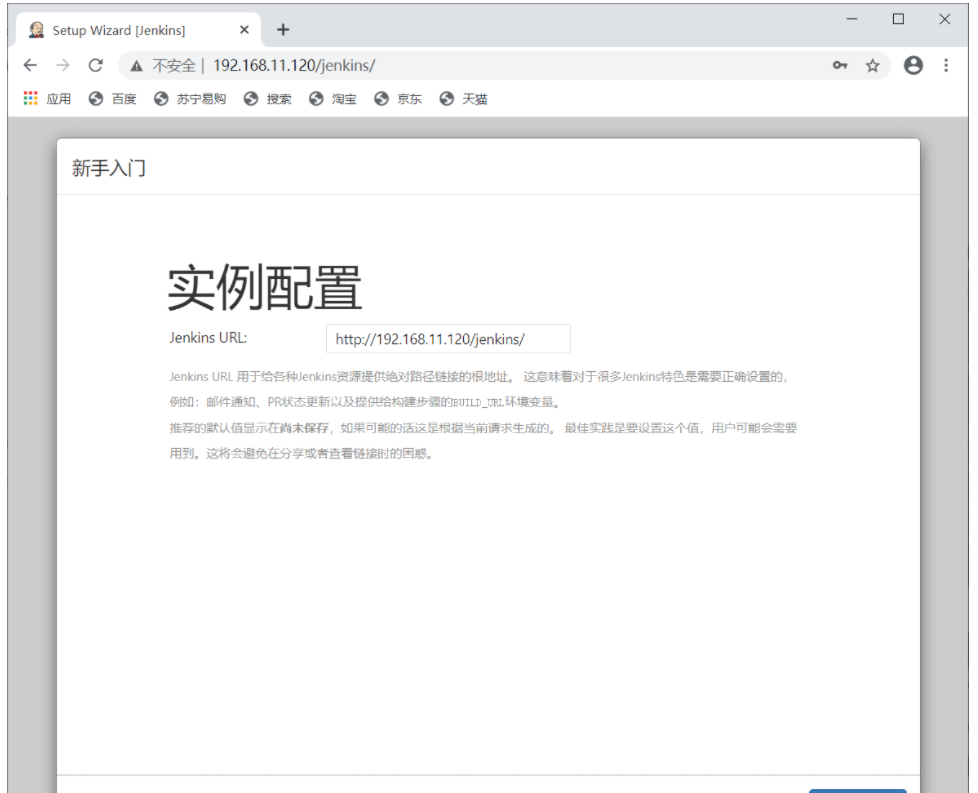Open Chrome's three-dot menu
The image size is (978, 793).
946,65
